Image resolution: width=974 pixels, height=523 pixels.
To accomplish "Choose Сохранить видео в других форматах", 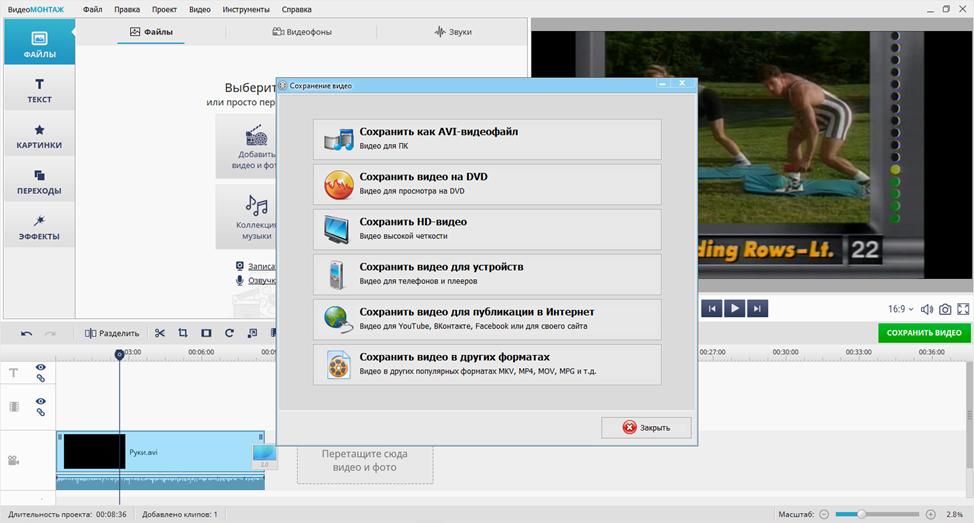I will [487, 365].
